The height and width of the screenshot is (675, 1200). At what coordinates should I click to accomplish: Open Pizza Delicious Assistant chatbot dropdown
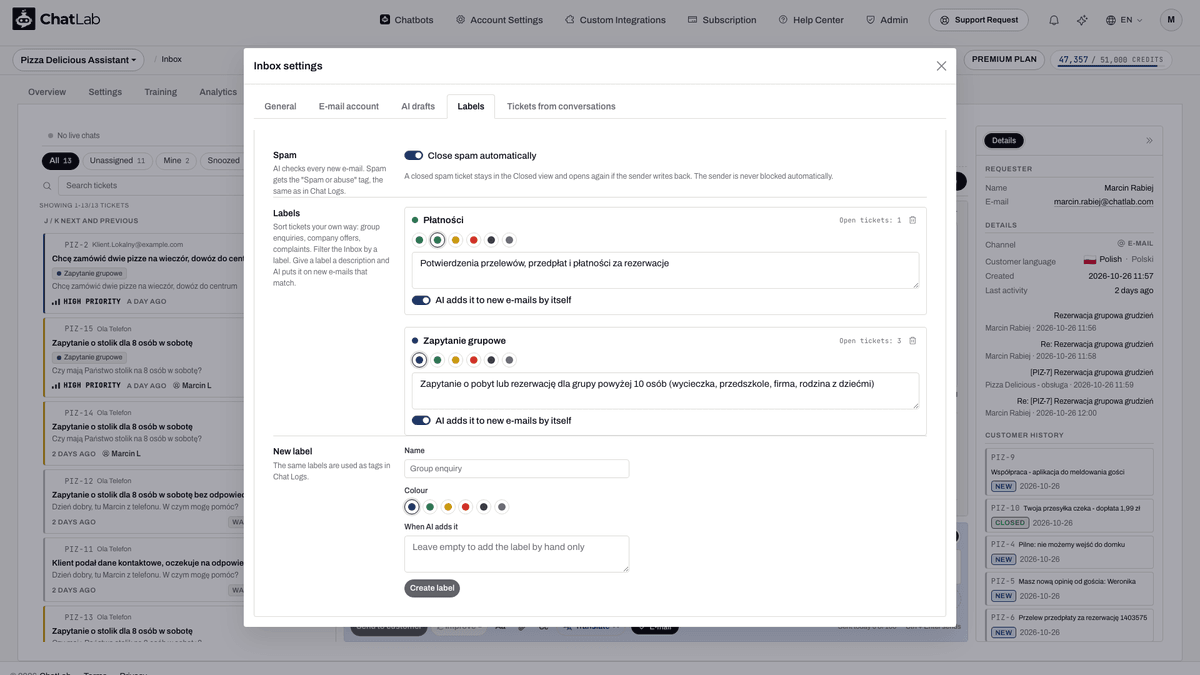click(78, 60)
